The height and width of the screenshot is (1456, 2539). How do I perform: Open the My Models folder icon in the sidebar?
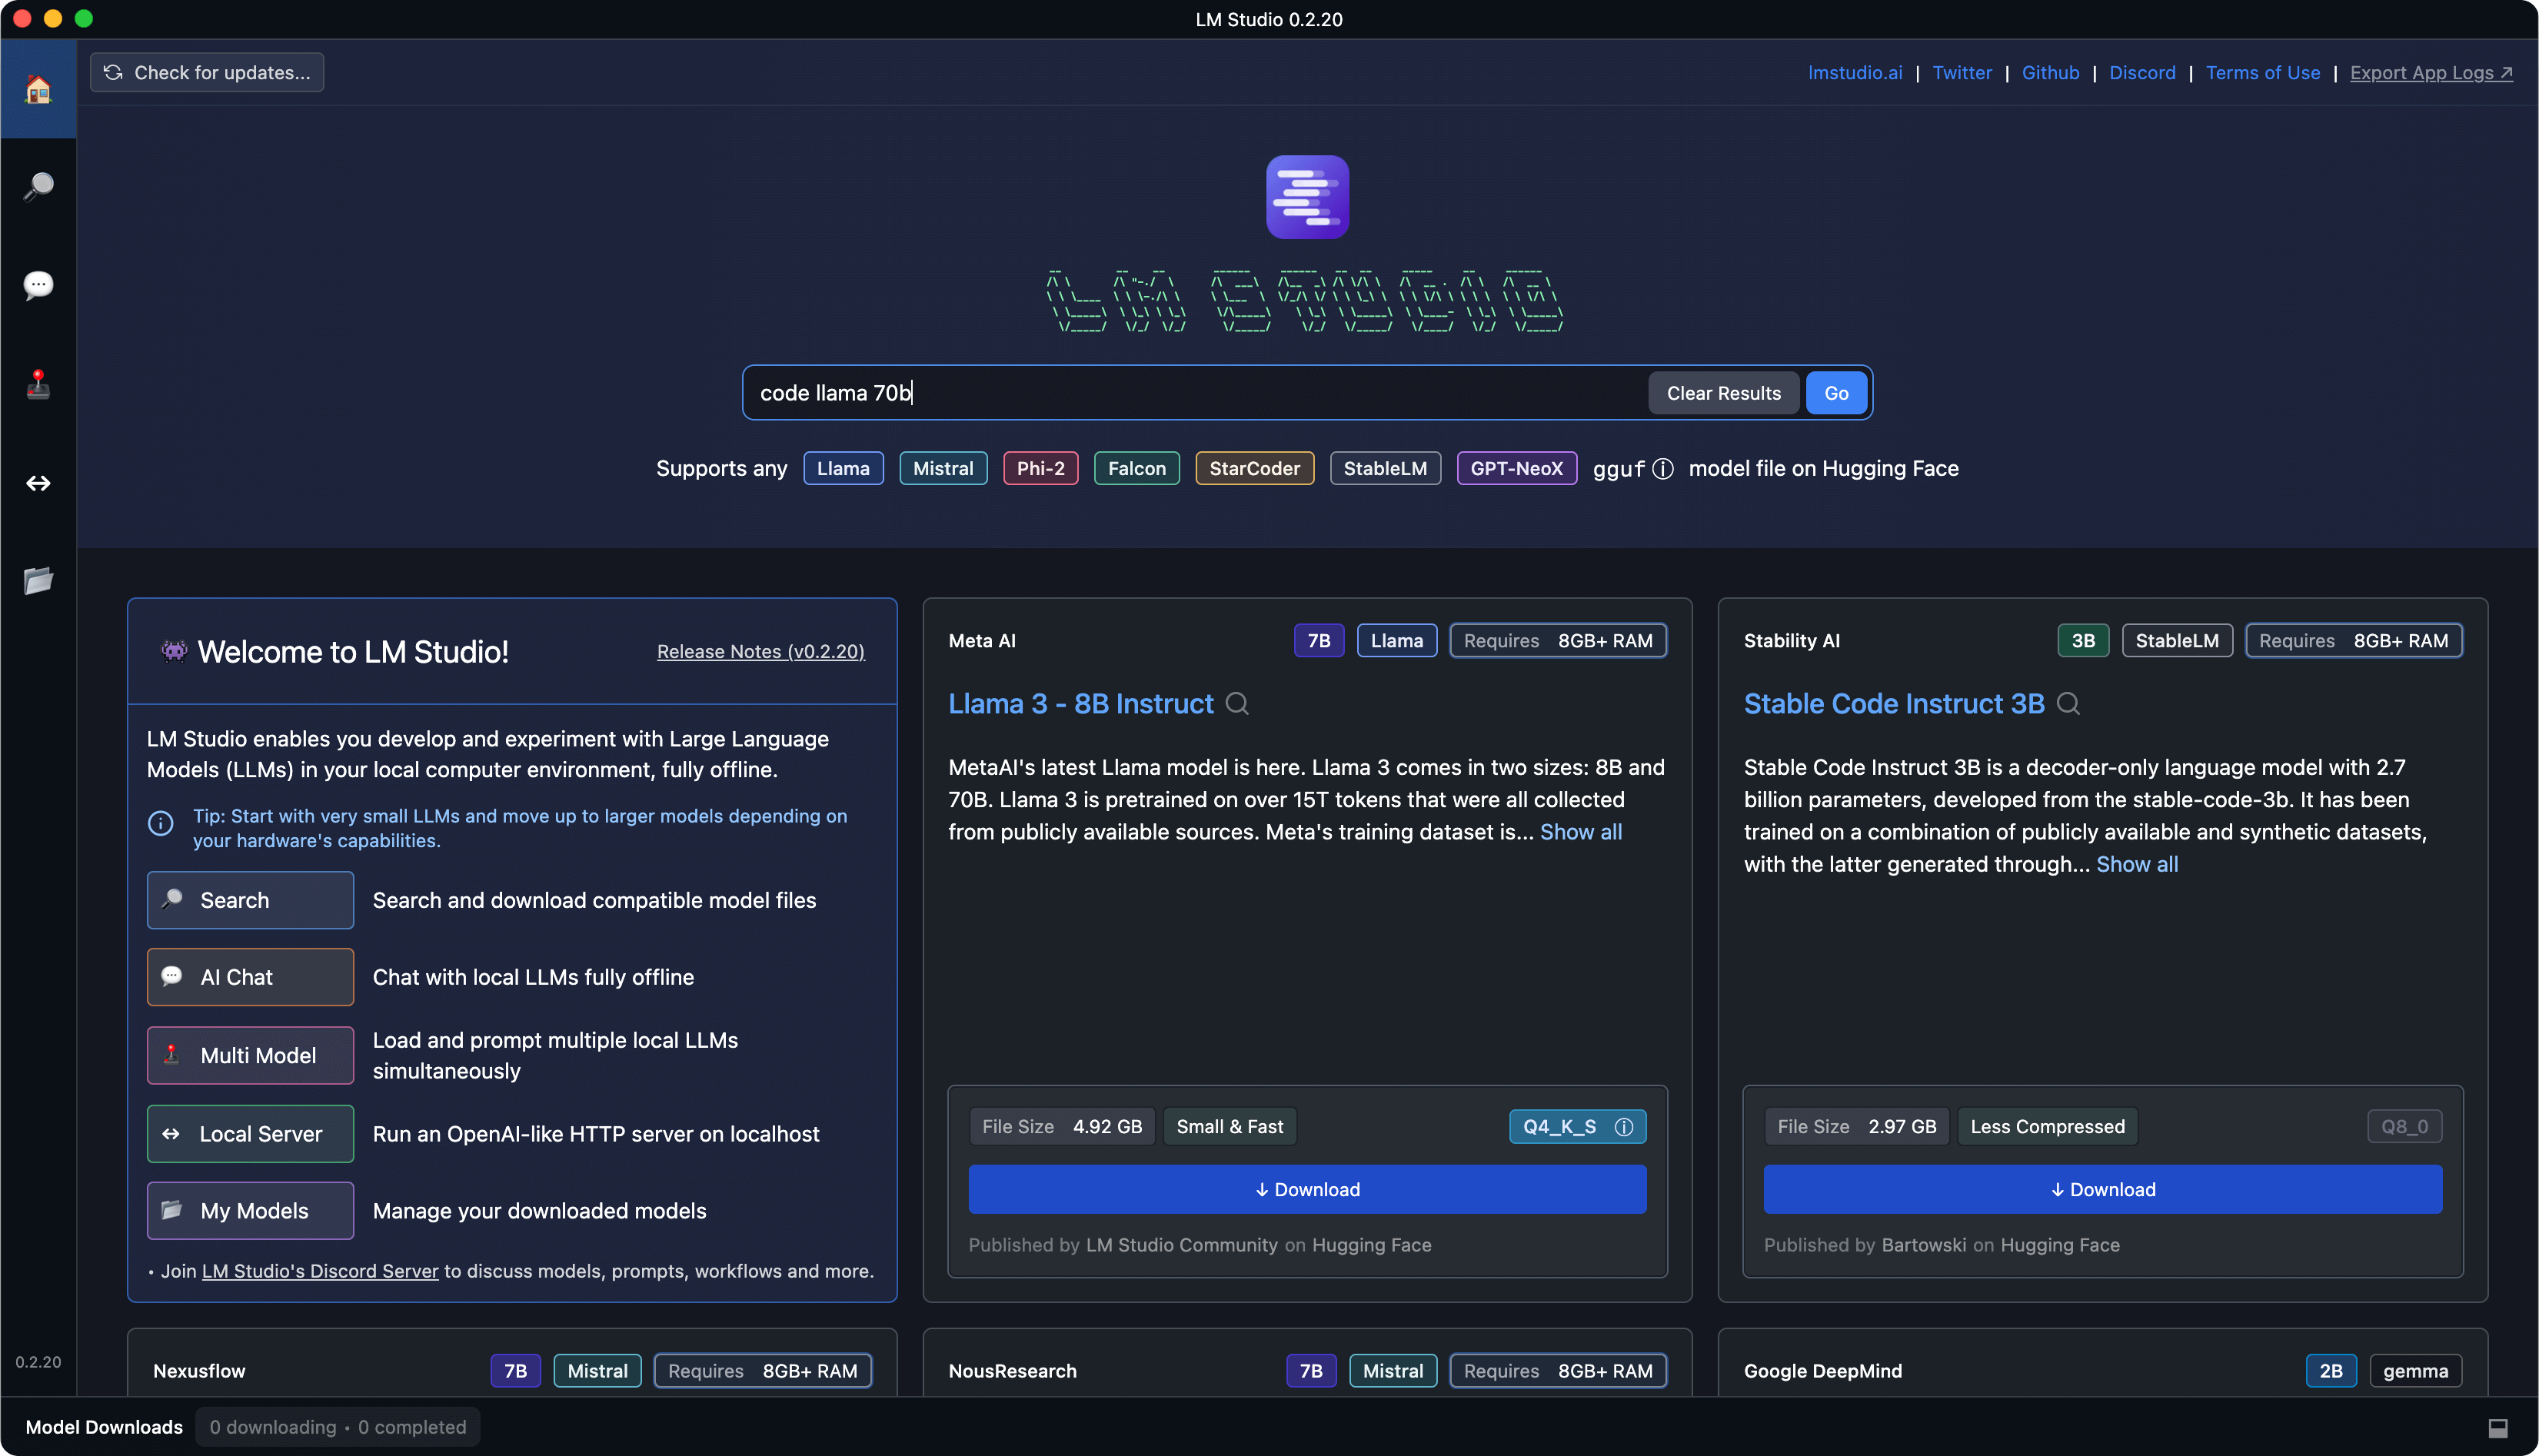coord(38,580)
